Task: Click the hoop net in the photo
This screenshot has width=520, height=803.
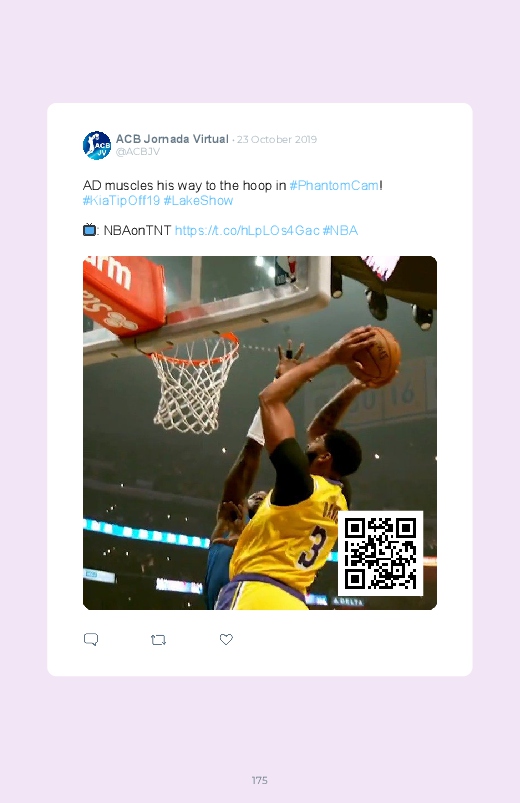Action: click(195, 385)
